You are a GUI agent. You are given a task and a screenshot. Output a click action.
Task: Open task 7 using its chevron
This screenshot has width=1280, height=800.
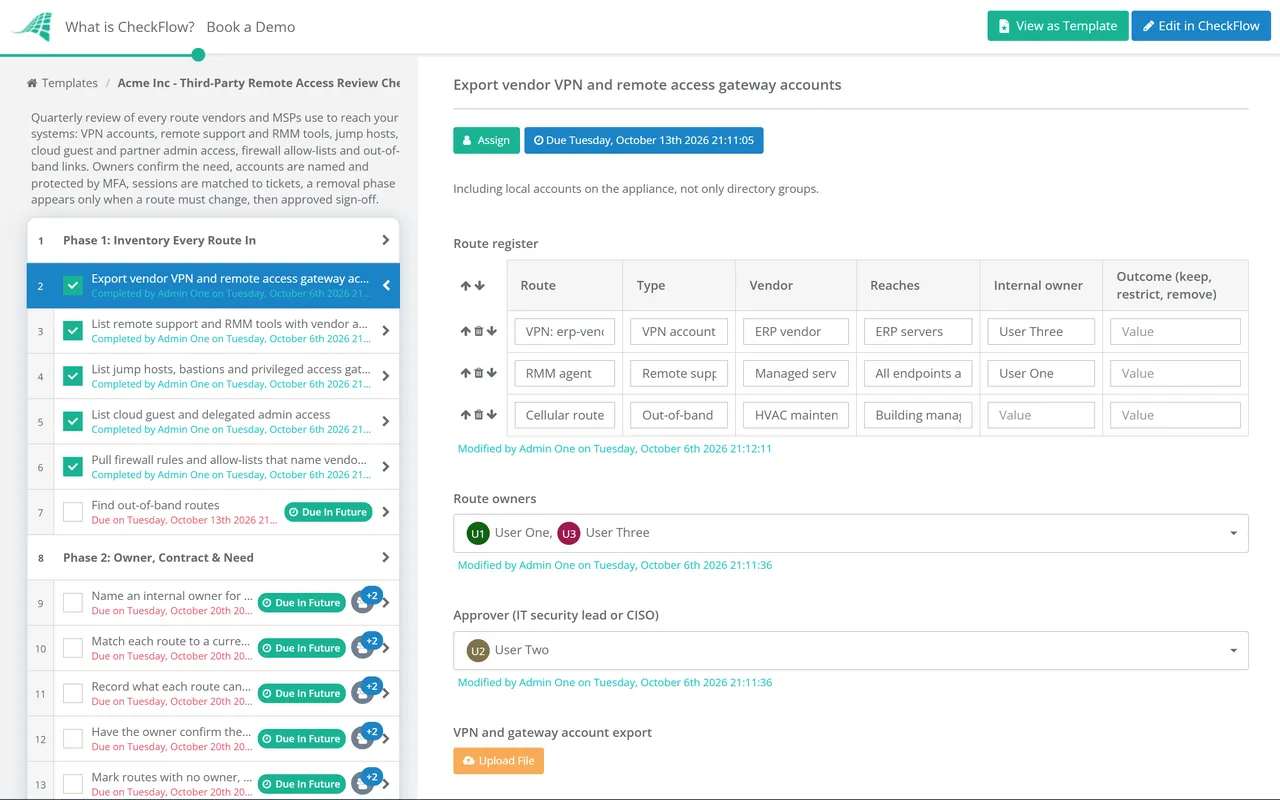tap(386, 512)
